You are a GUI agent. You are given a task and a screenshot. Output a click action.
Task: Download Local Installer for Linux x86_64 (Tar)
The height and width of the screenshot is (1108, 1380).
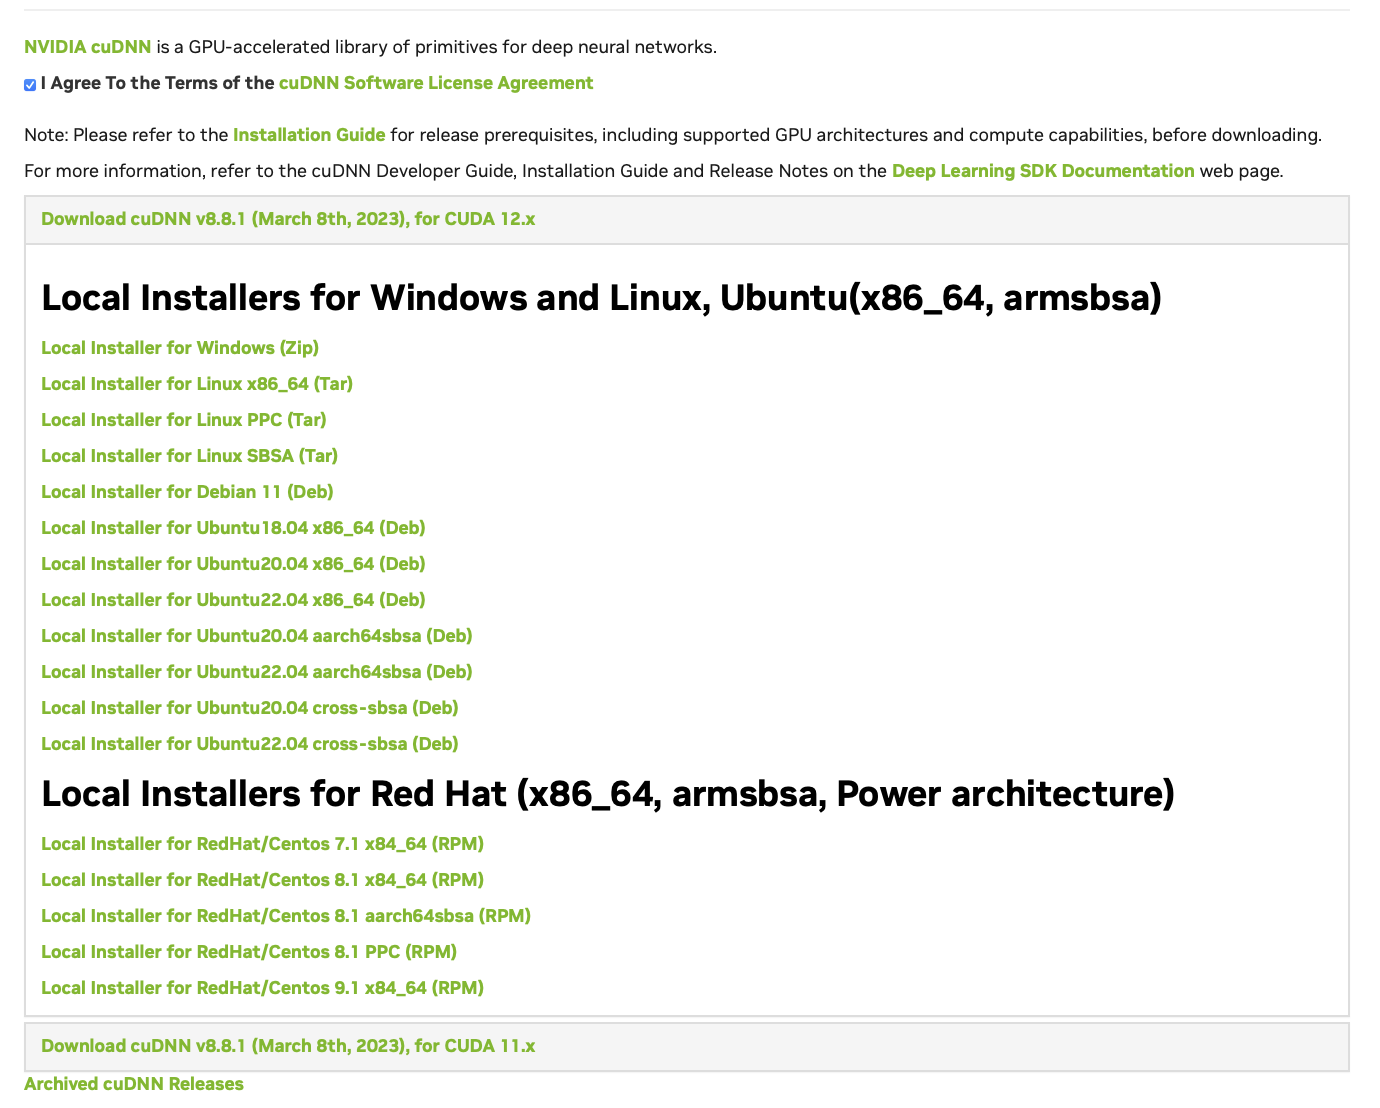click(x=197, y=384)
